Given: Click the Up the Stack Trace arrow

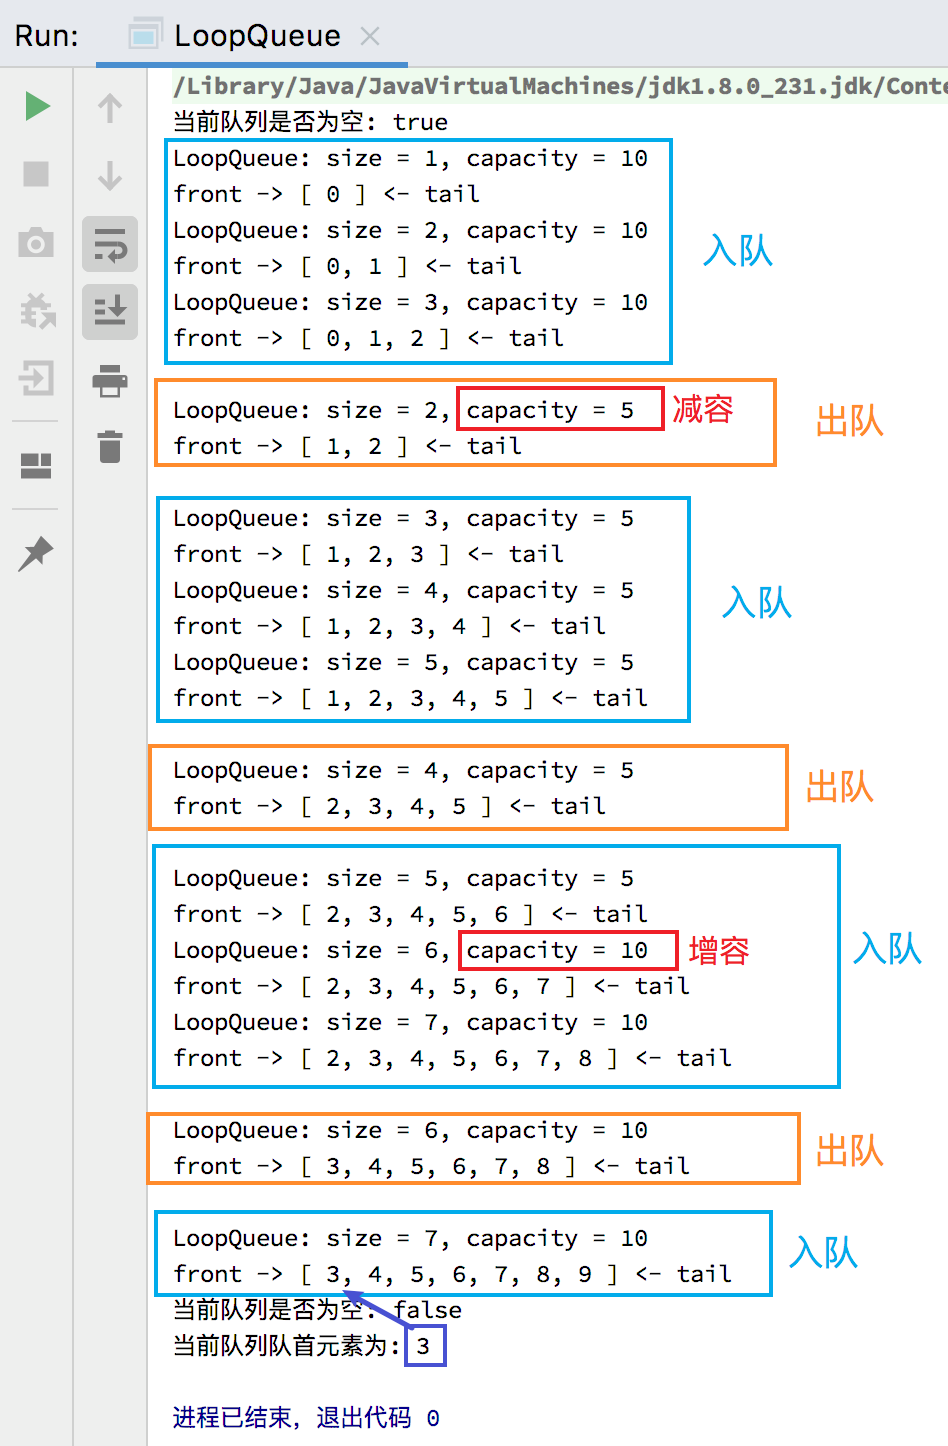Looking at the screenshot, I should 110,107.
